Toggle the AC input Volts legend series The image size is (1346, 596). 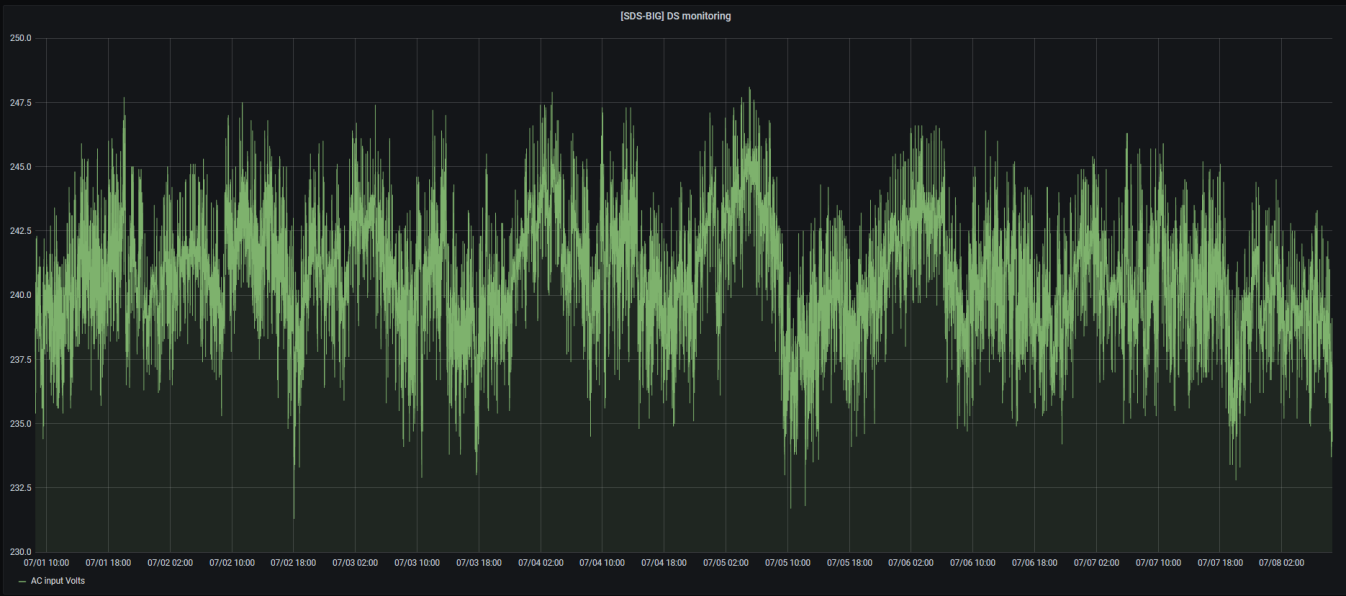click(58, 581)
